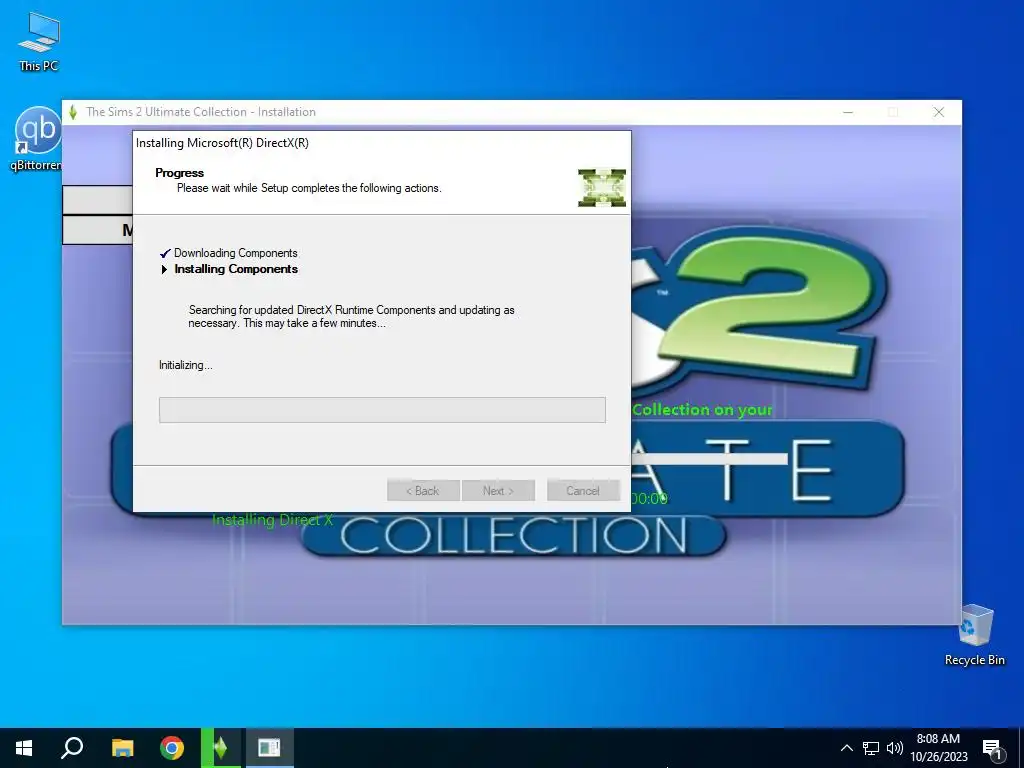This screenshot has width=1024, height=768.
Task: Click the 'Downloading Components' step text
Action: [x=236, y=253]
